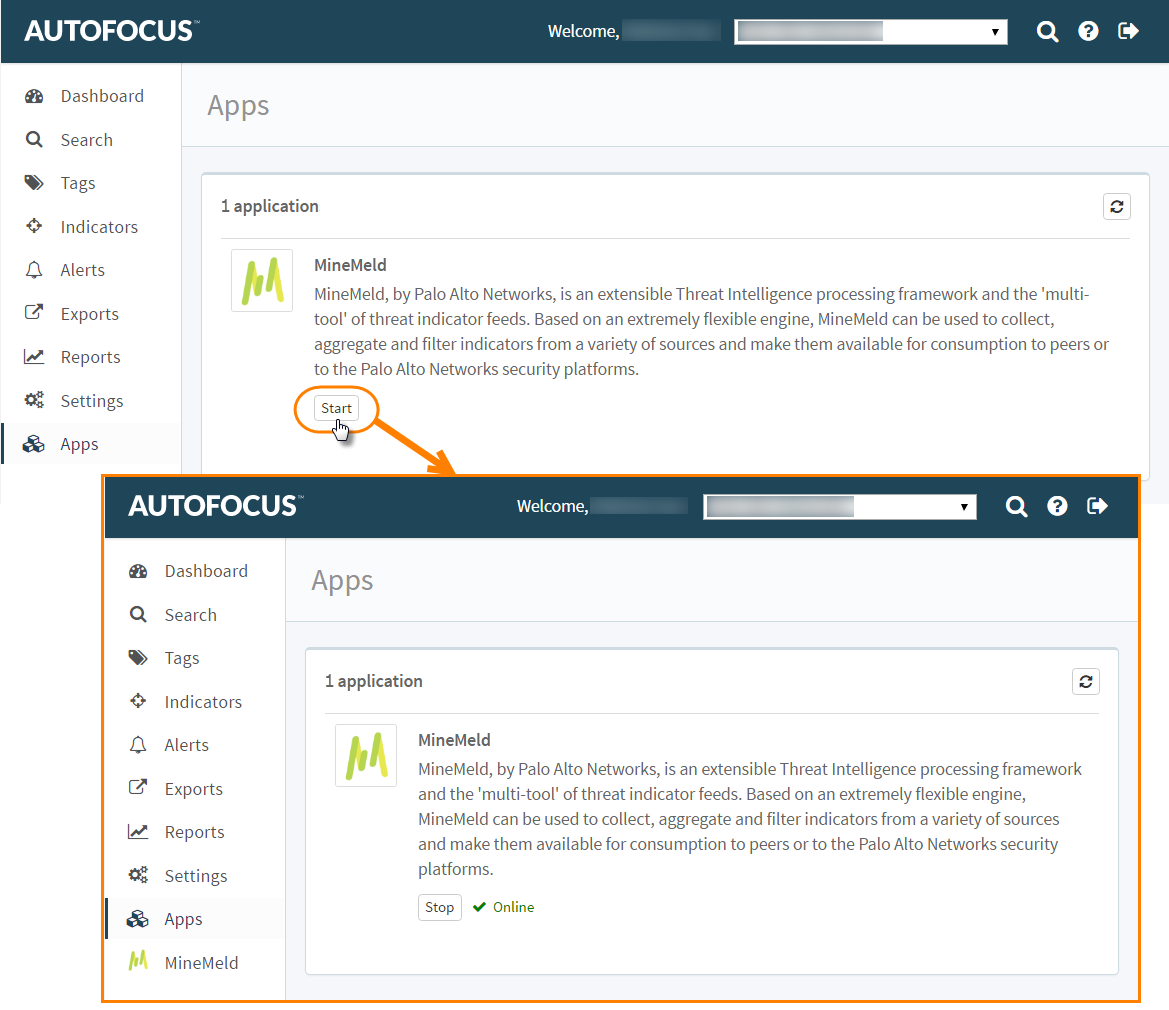Open the account dropdown in upper header

coord(871,31)
